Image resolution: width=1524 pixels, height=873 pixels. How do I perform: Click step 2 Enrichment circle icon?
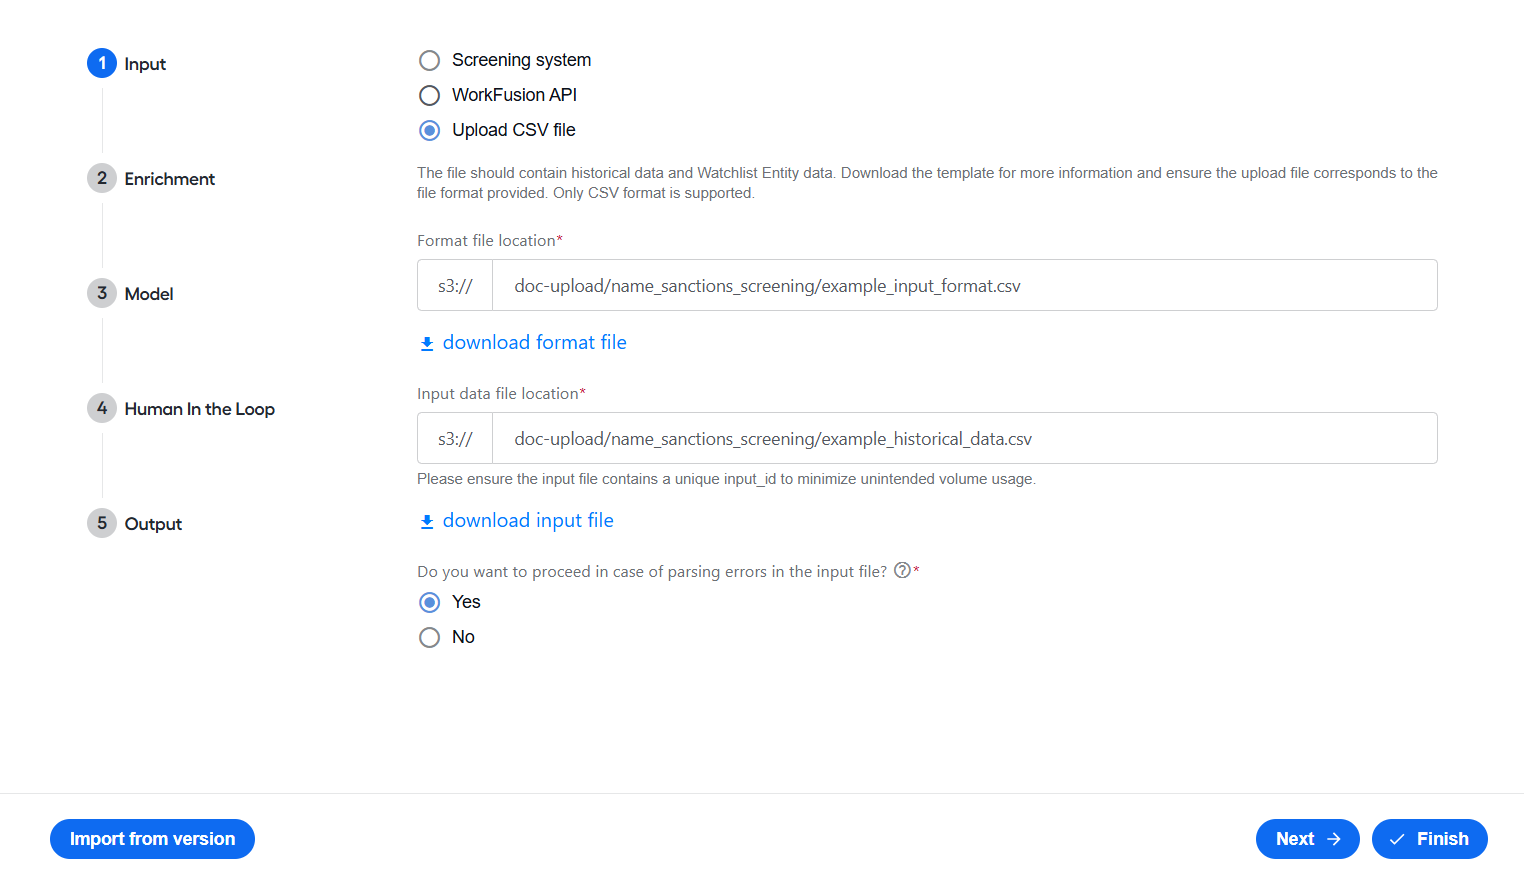tap(102, 178)
